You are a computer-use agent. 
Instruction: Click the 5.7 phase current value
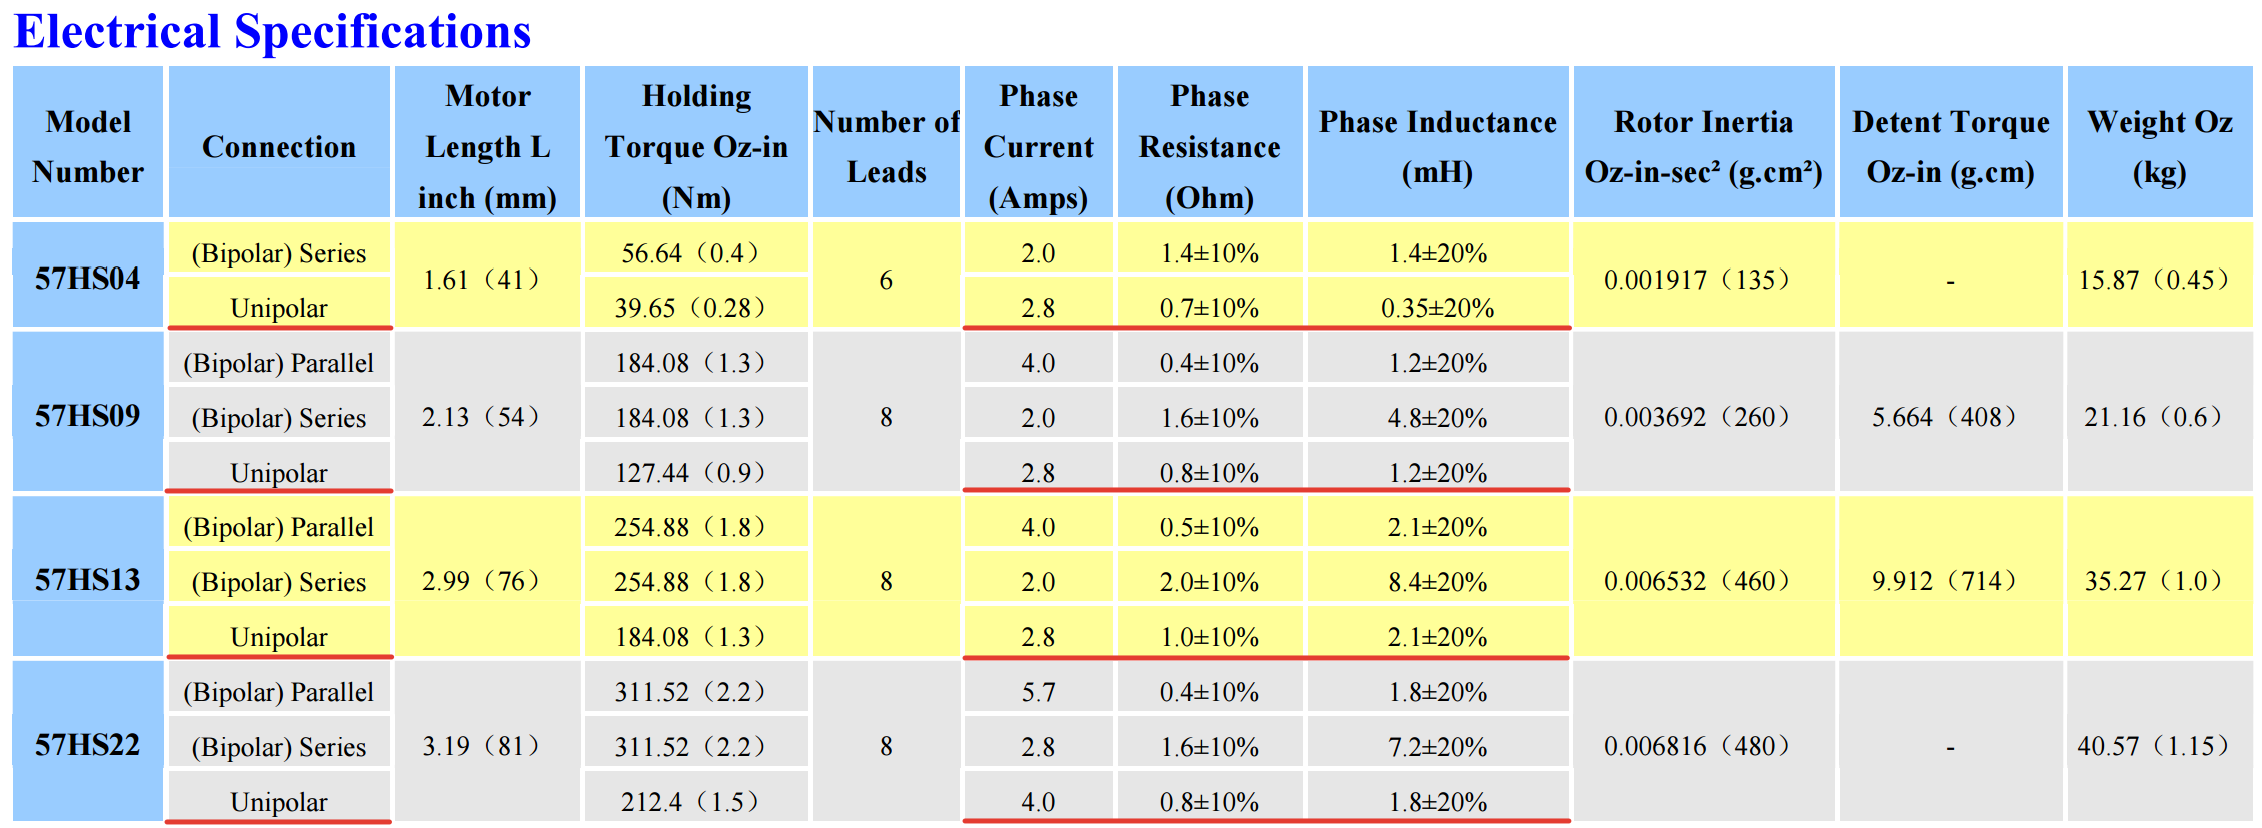click(x=1038, y=692)
